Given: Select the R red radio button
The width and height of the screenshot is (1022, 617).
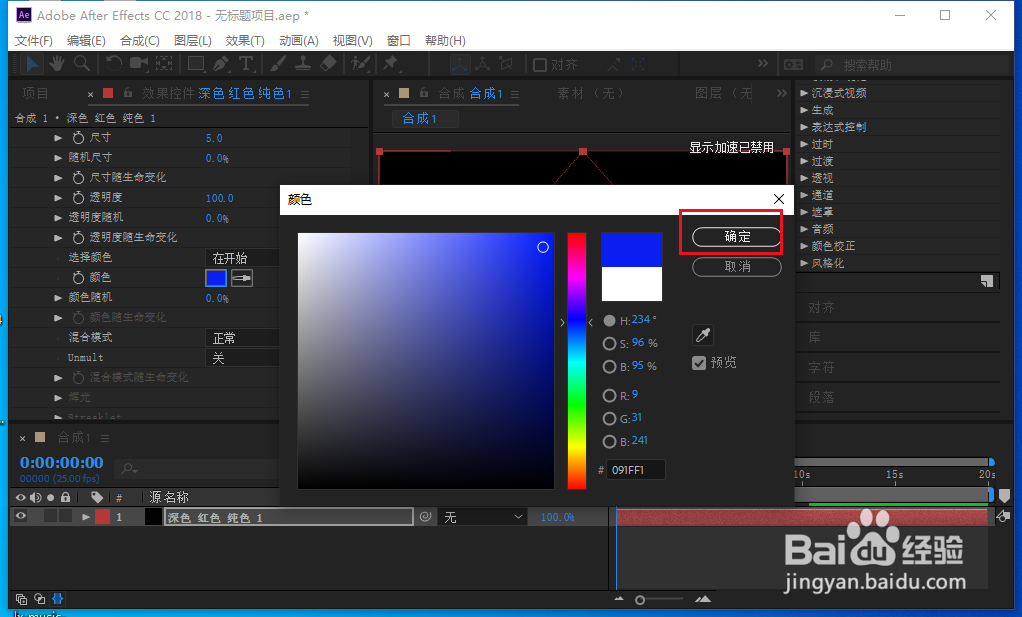Looking at the screenshot, I should (609, 395).
